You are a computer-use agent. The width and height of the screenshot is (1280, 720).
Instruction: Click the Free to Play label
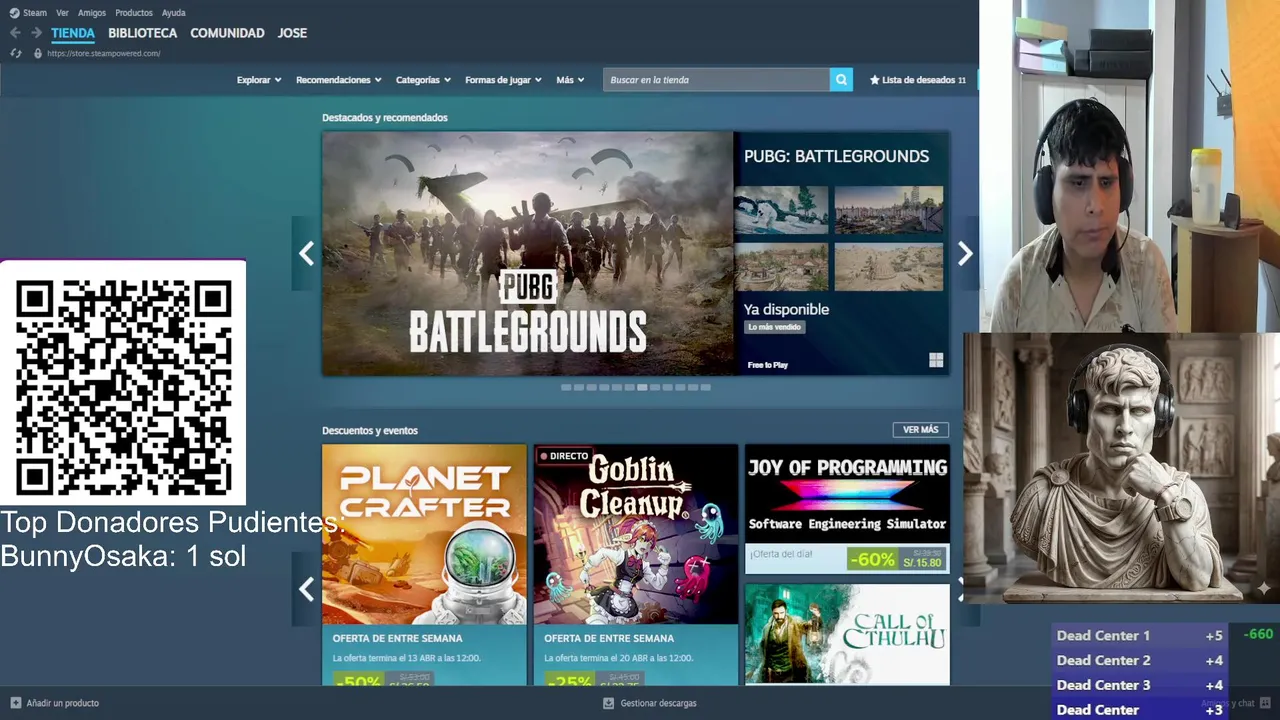(768, 365)
